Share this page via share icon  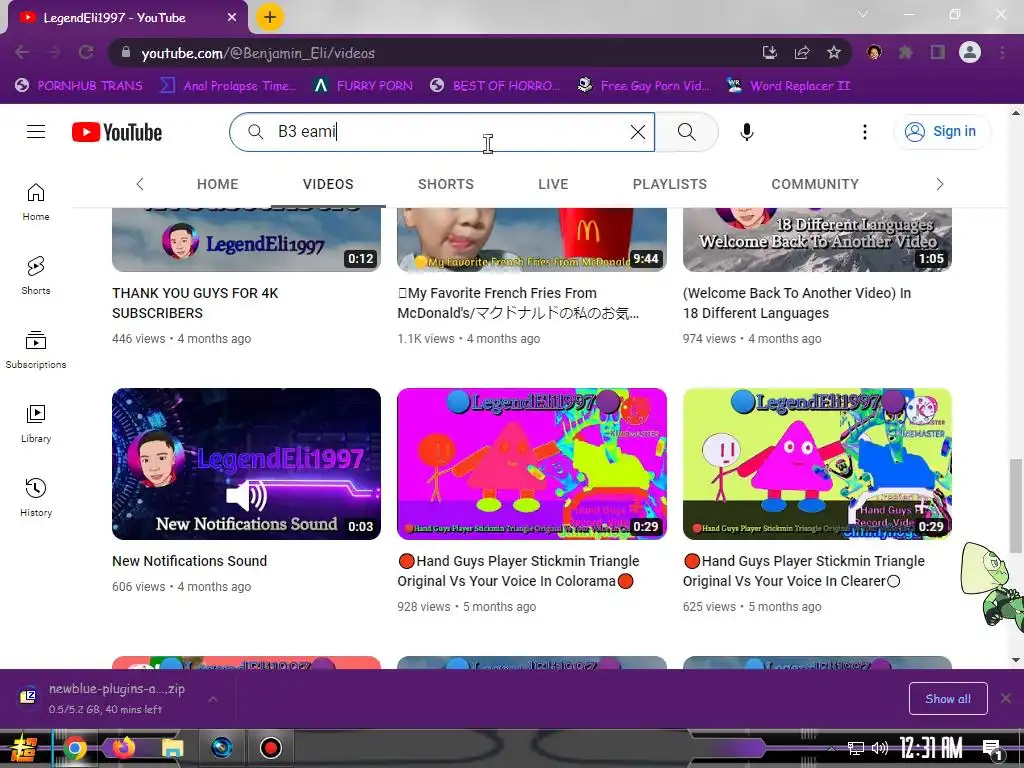pos(802,52)
